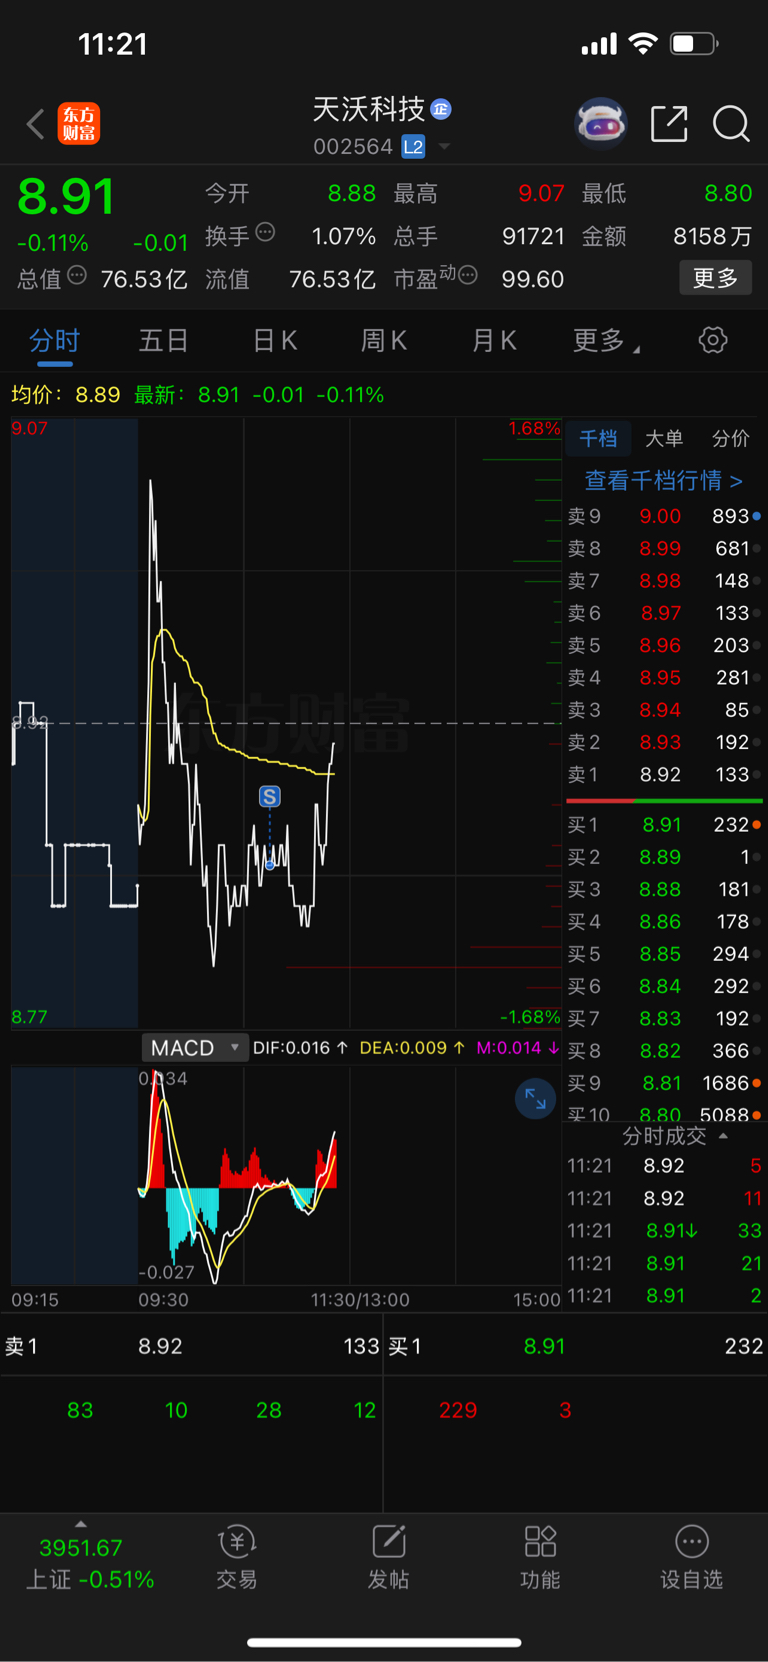This screenshot has width=768, height=1662.
Task: Tap the 设自选 watchlist icon
Action: click(692, 1542)
